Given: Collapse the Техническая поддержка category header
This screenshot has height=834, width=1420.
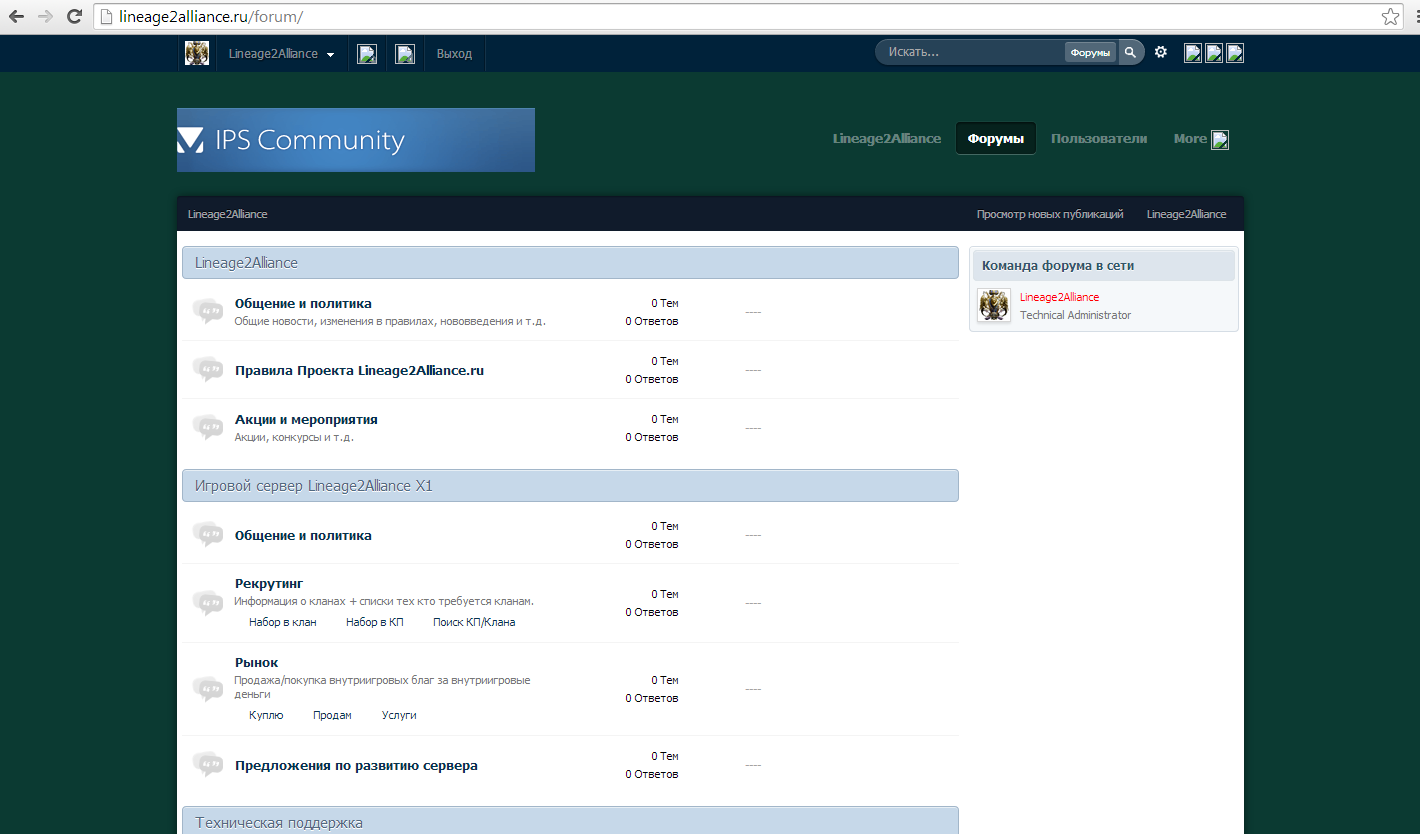Looking at the screenshot, I should [570, 821].
